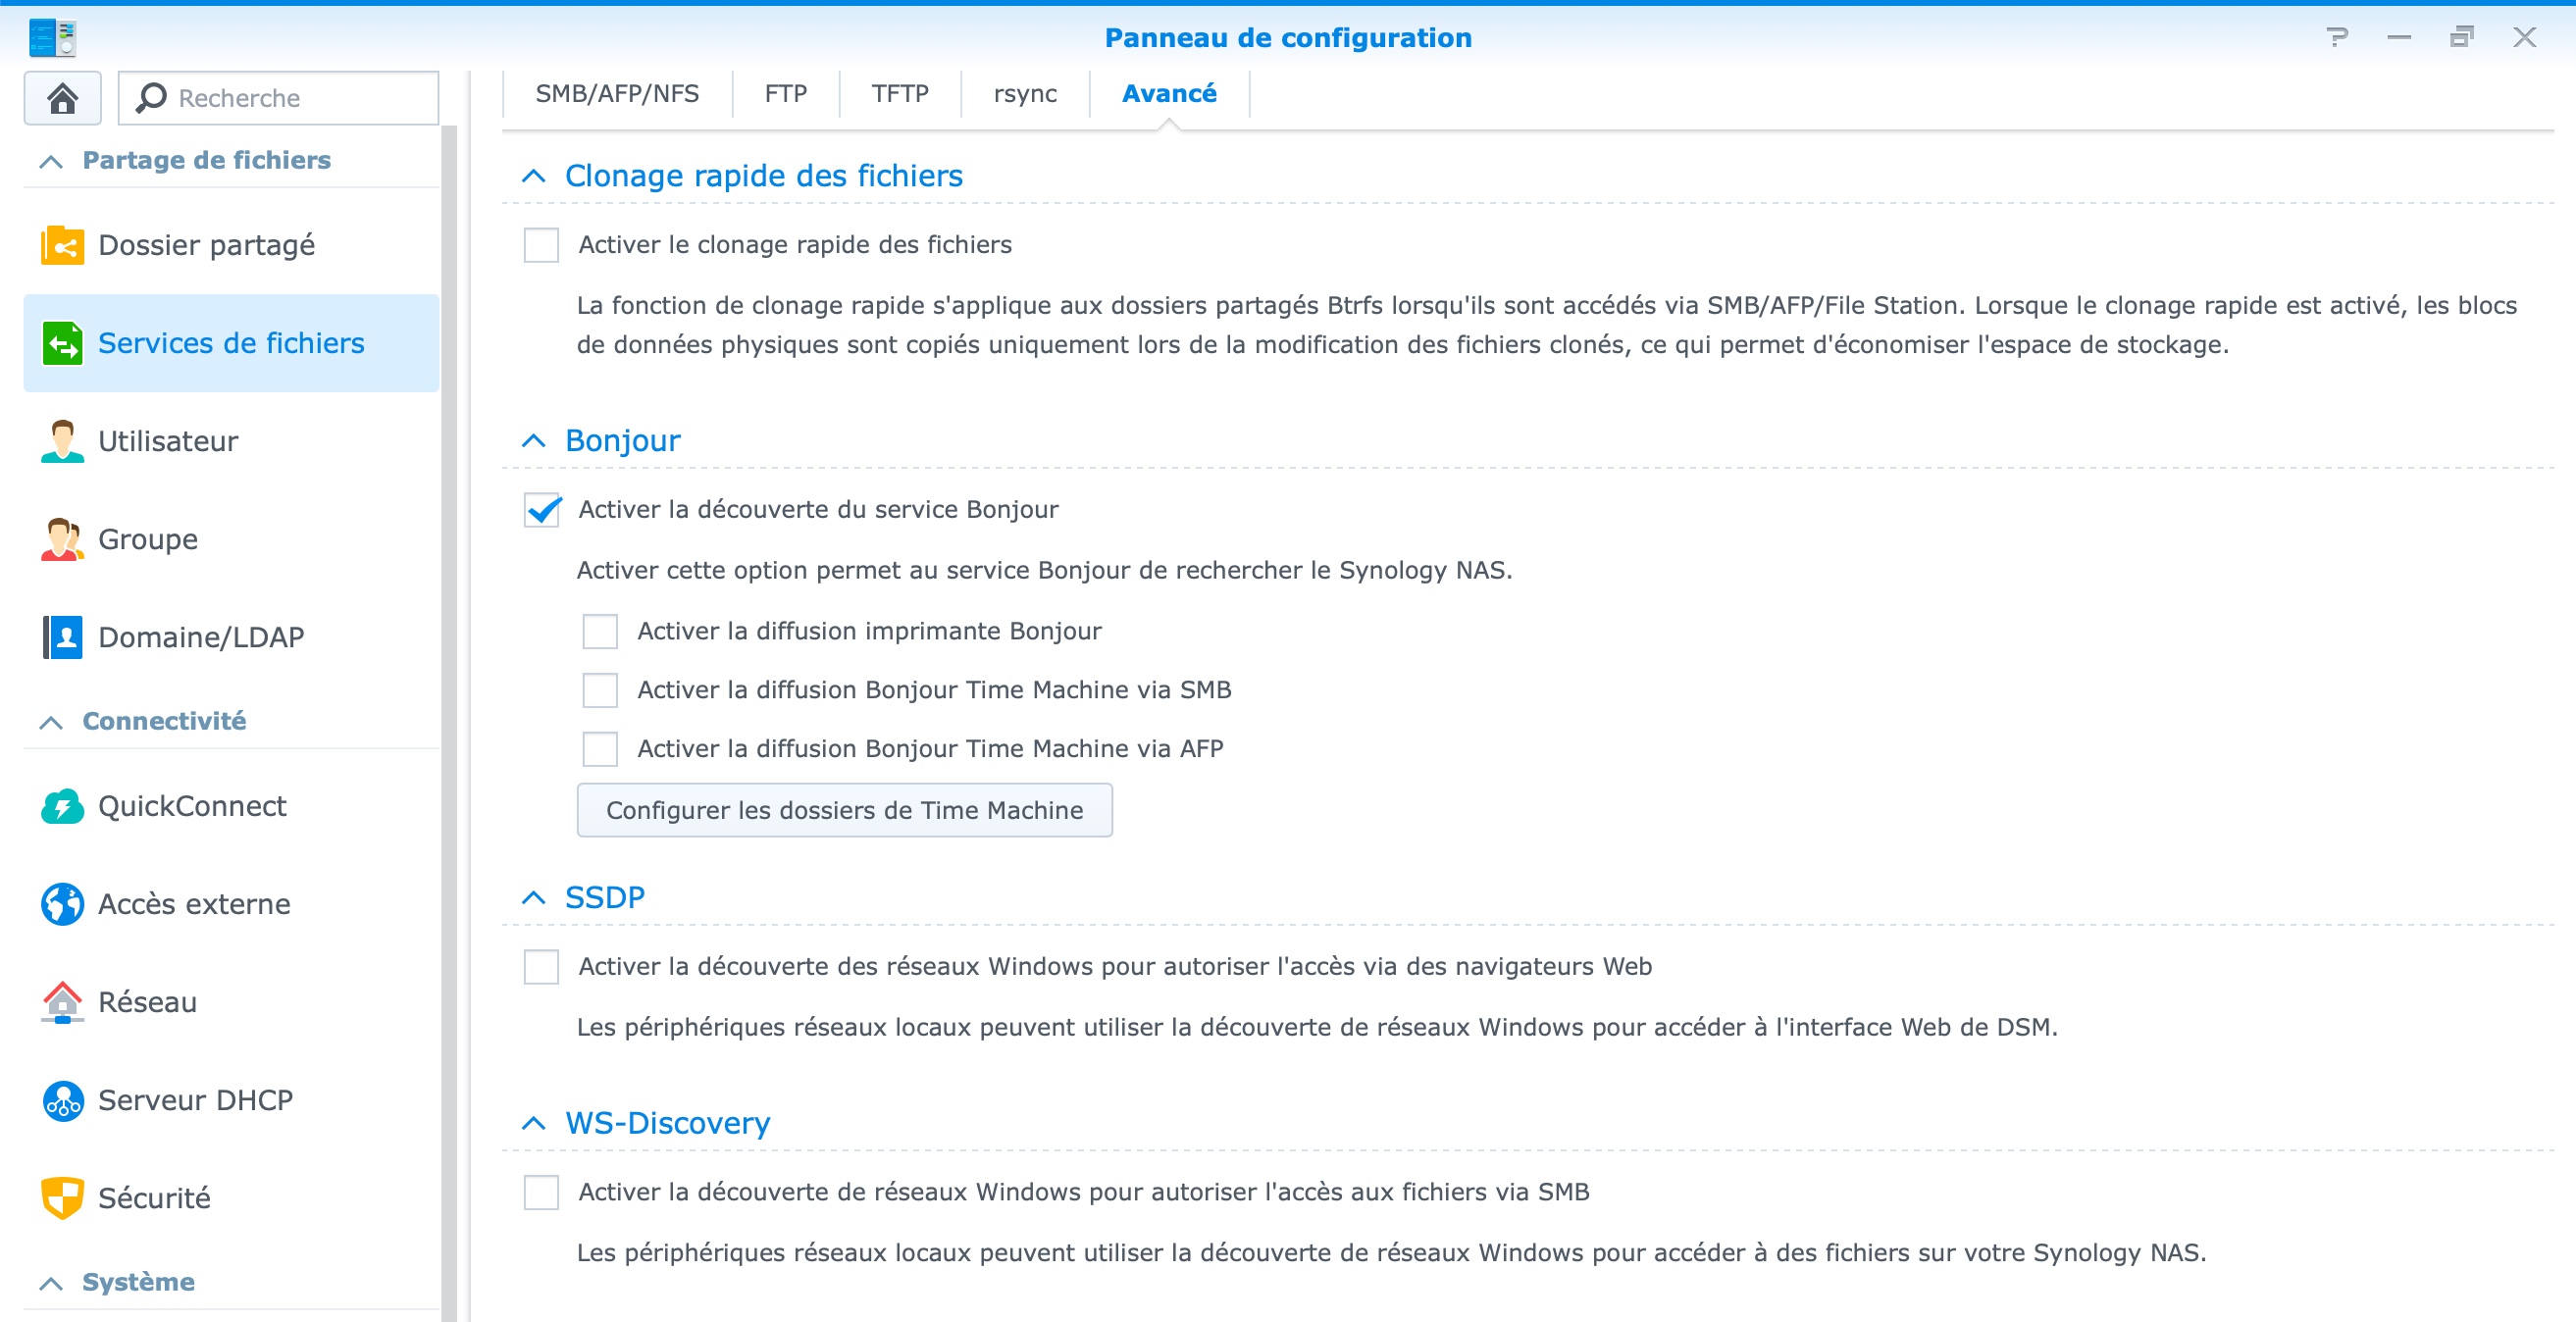This screenshot has width=2576, height=1322.
Task: Open Accès externe globe icon
Action: click(62, 904)
